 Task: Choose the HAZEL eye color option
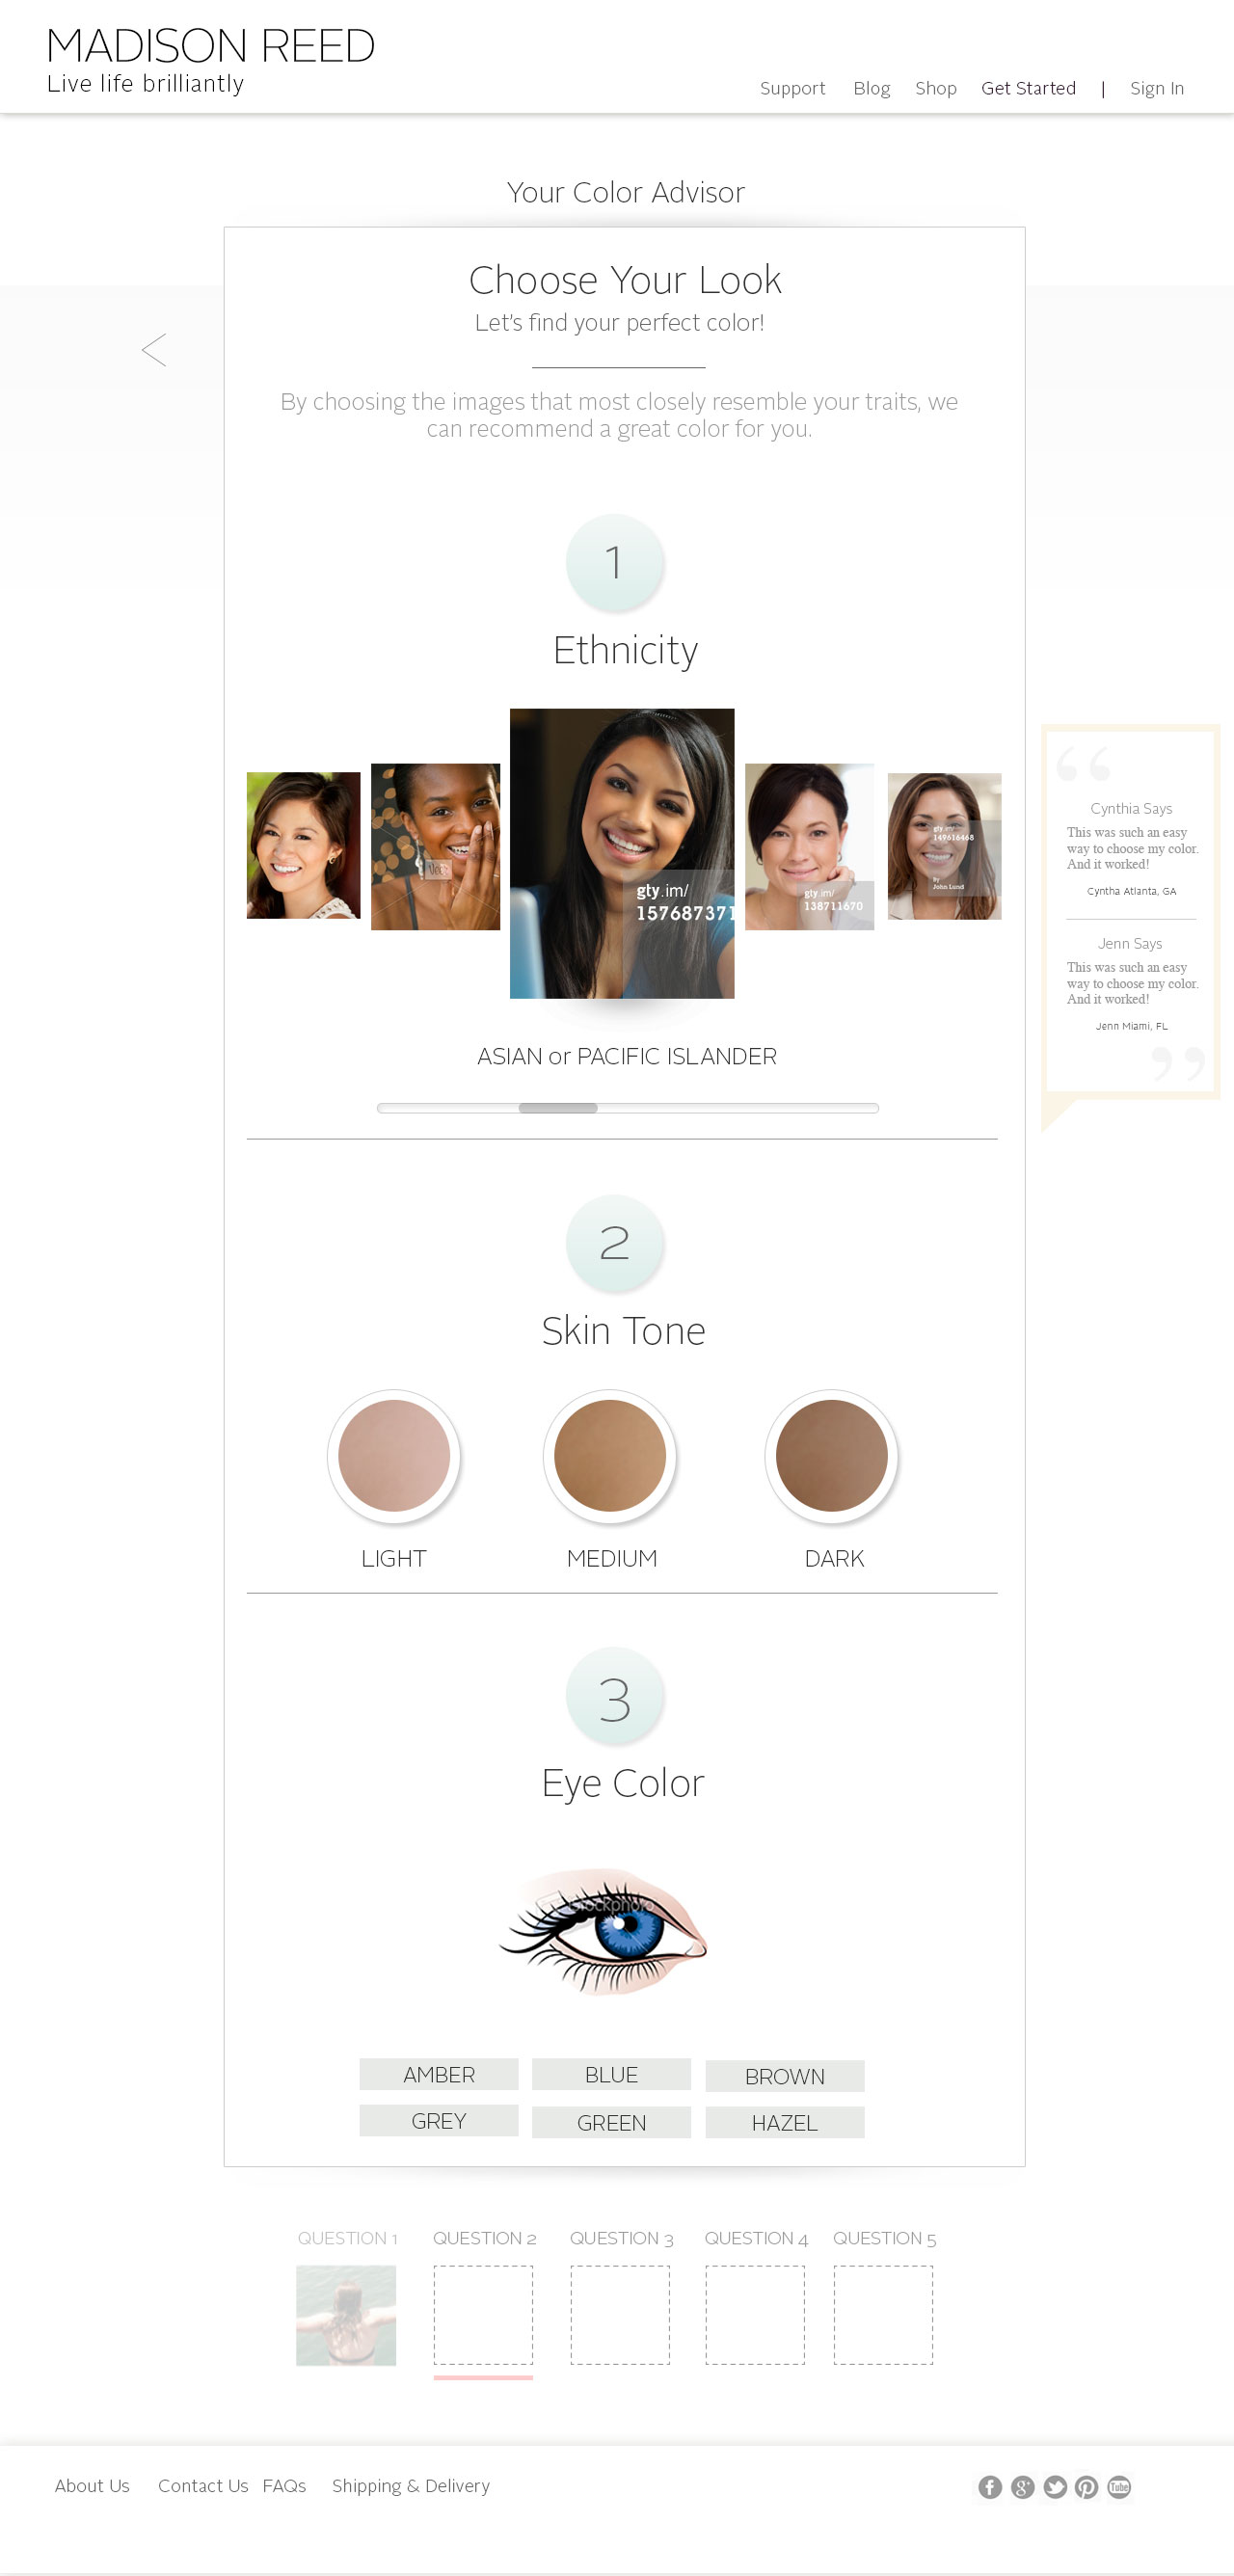point(785,2122)
